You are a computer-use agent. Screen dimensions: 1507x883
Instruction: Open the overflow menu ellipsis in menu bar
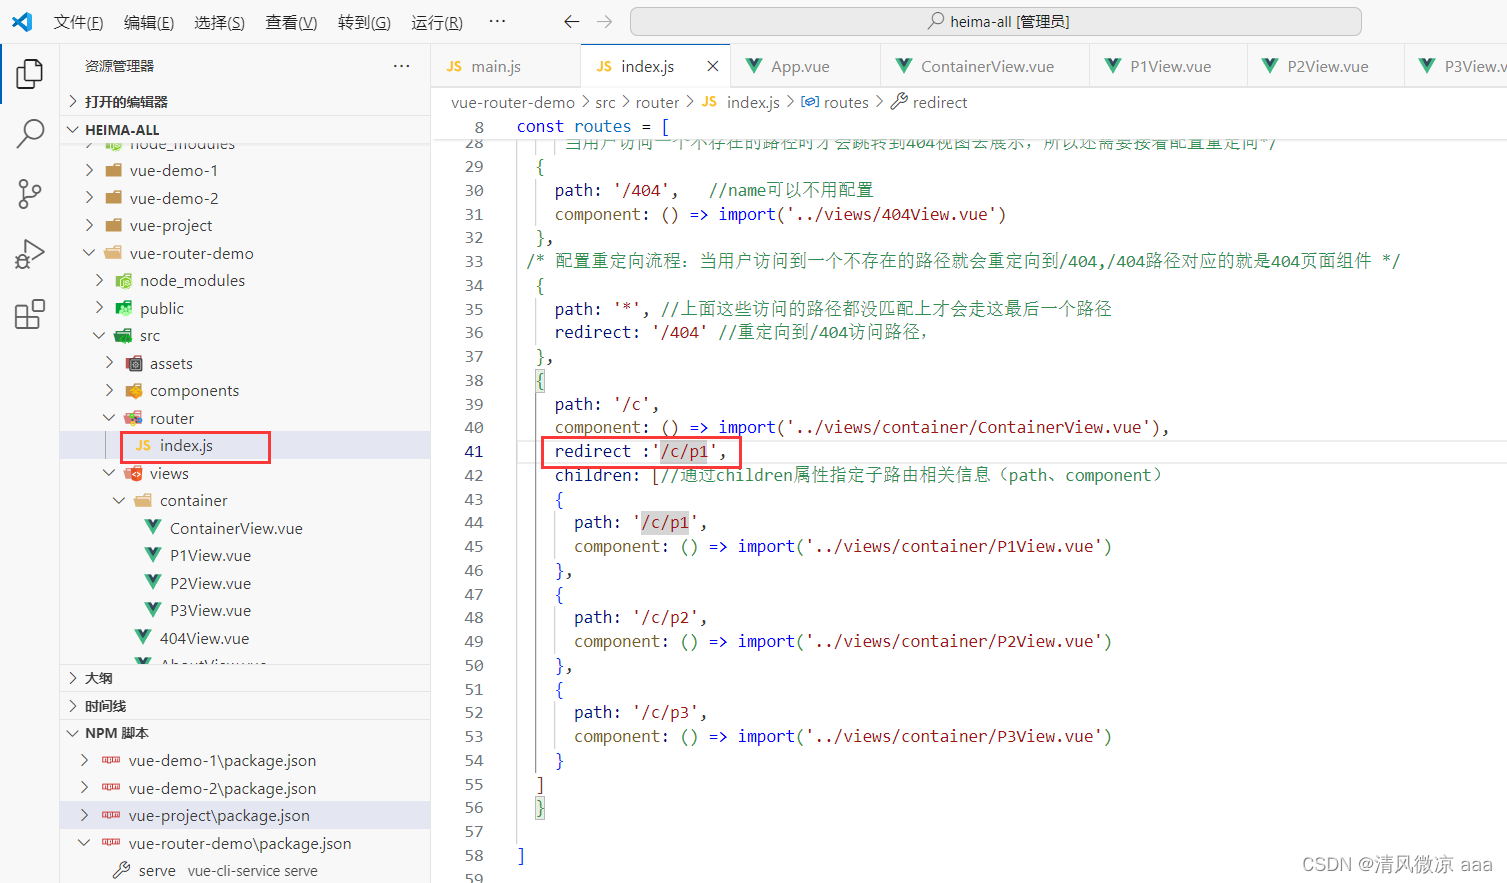click(497, 21)
